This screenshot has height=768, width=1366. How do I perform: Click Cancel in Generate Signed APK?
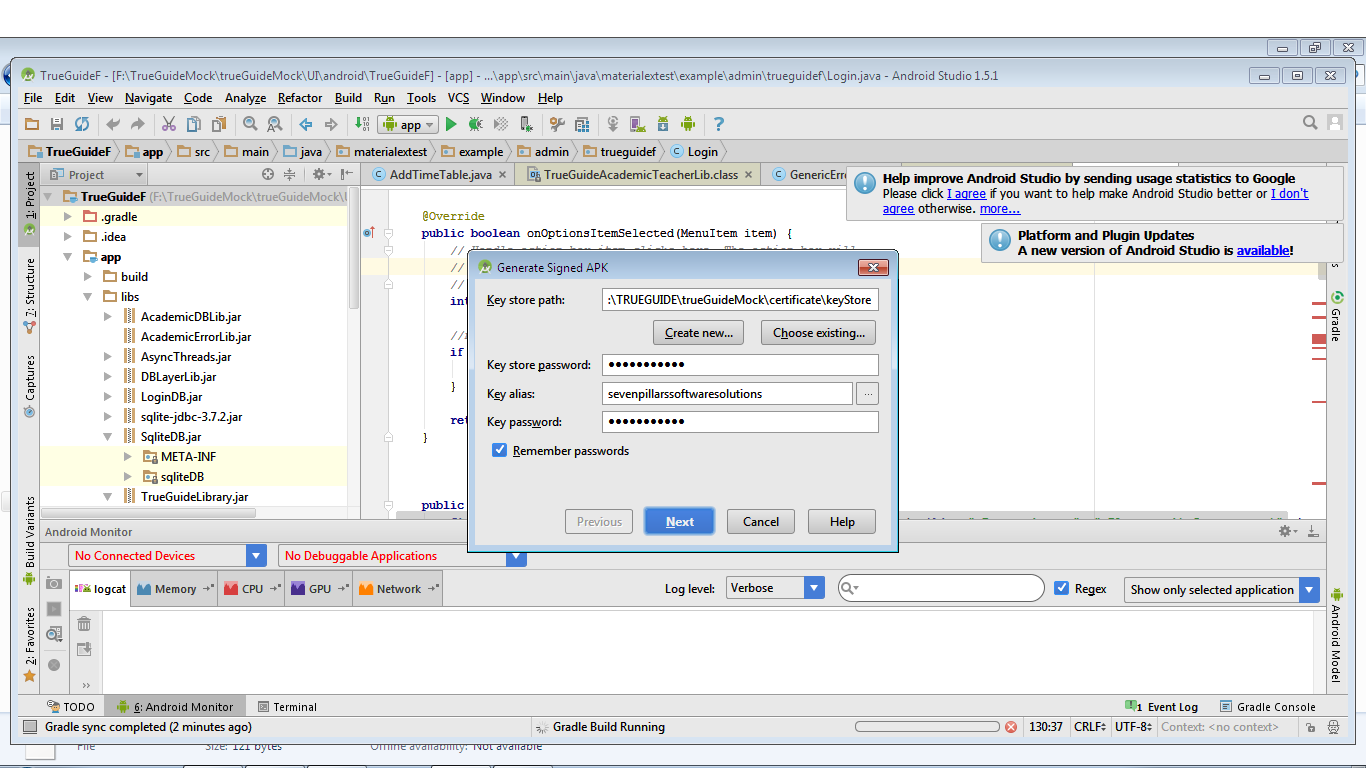pos(761,521)
